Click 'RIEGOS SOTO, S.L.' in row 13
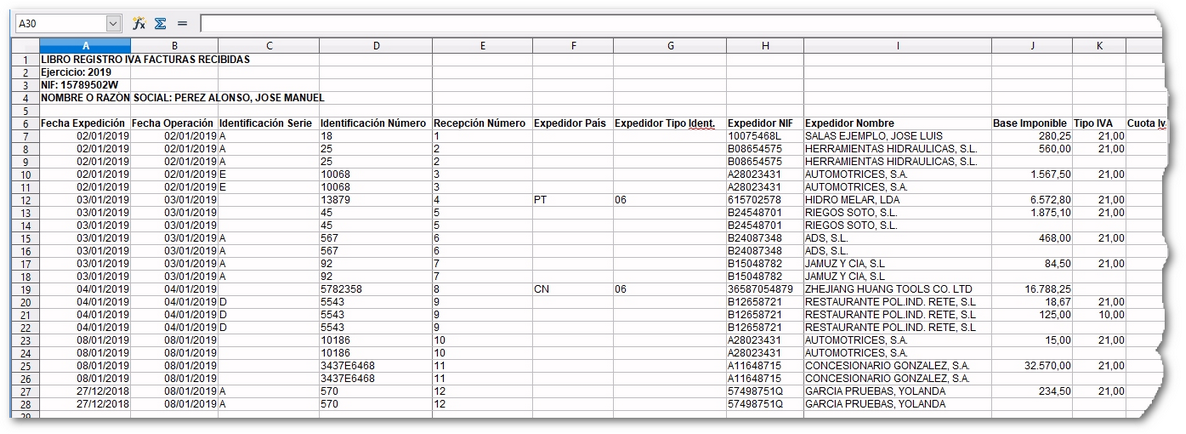 click(852, 212)
